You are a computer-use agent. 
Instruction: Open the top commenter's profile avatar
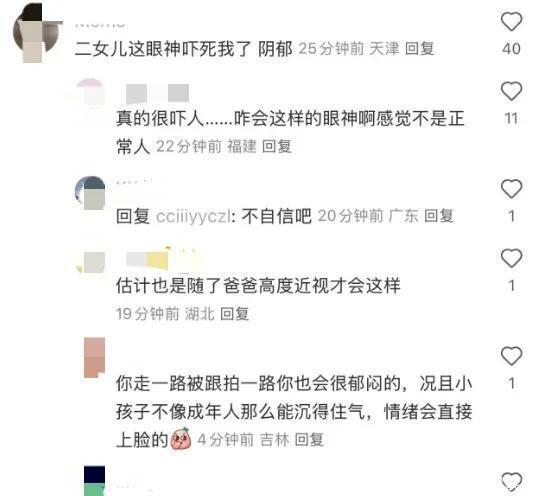pos(38,33)
